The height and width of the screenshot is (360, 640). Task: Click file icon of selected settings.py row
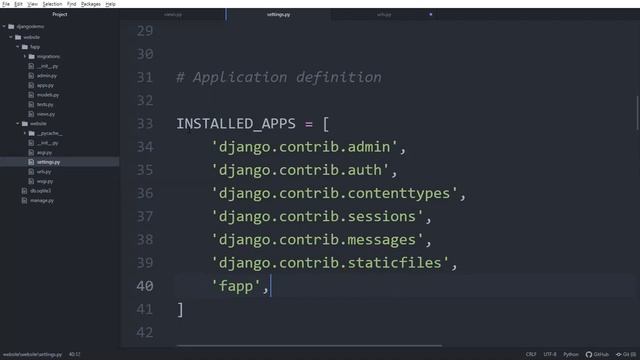(31, 162)
